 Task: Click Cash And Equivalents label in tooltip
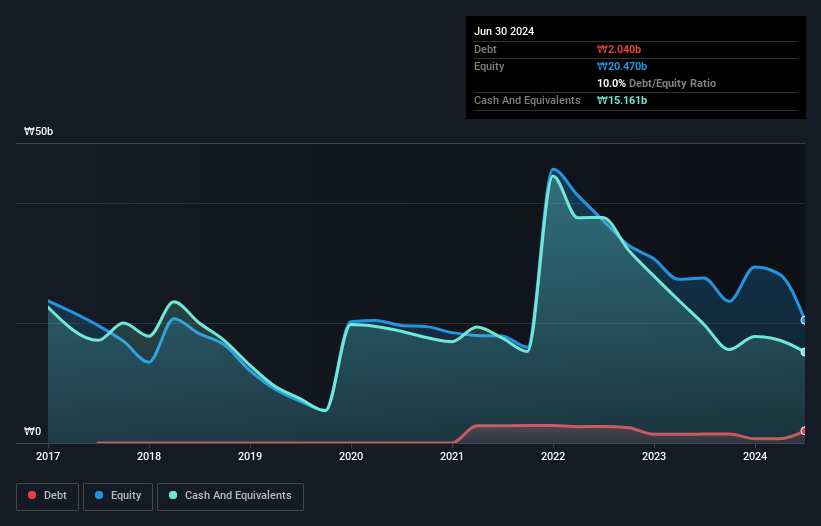[527, 100]
